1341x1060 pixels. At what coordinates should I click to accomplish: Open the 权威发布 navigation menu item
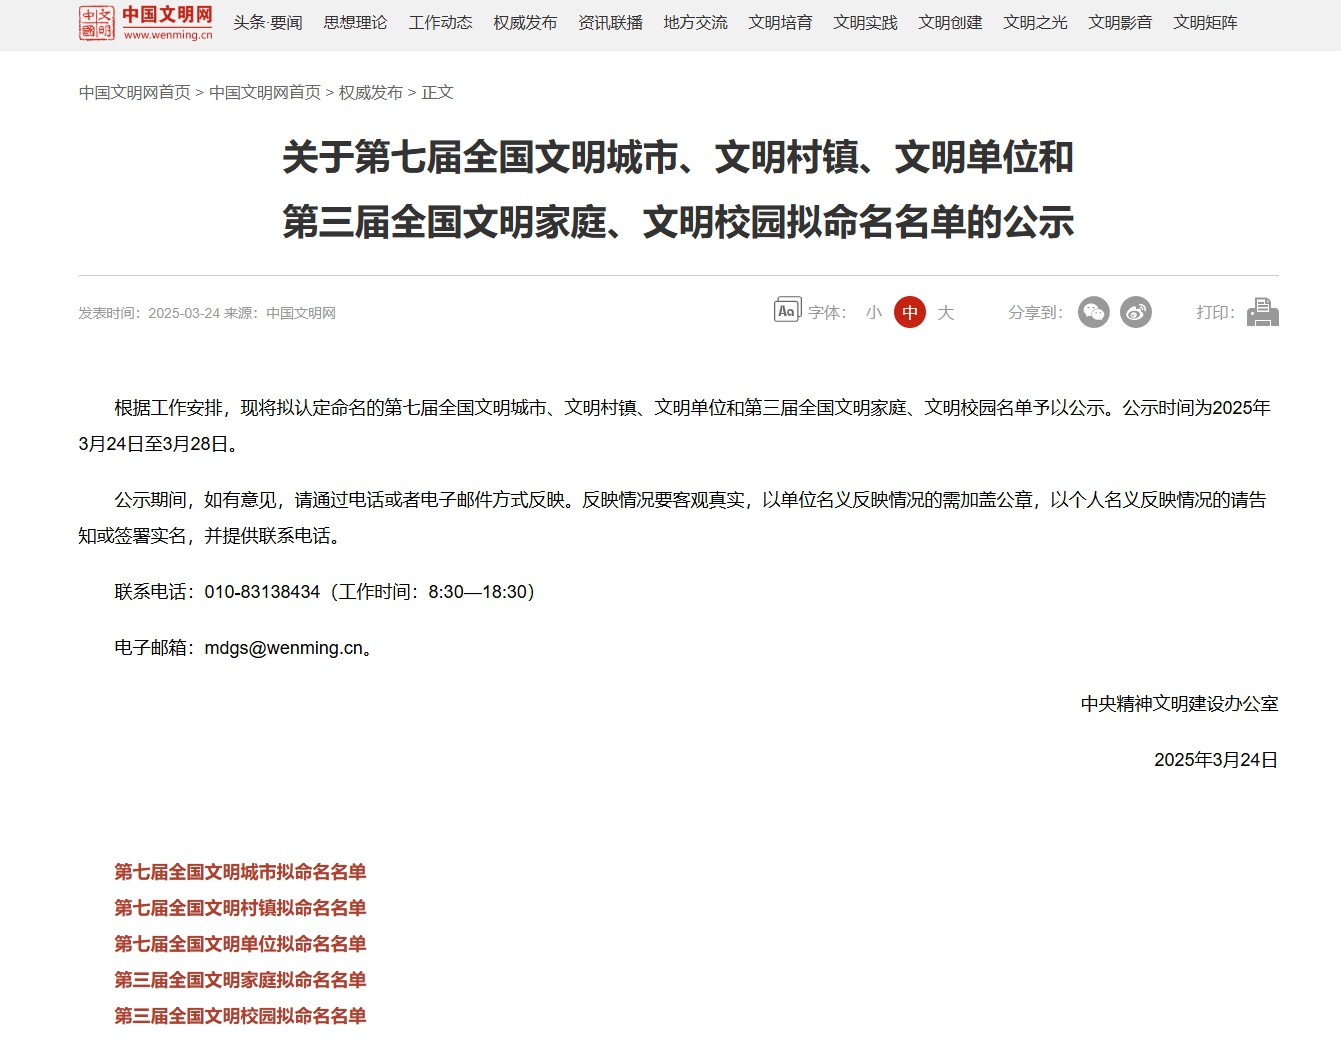click(525, 22)
